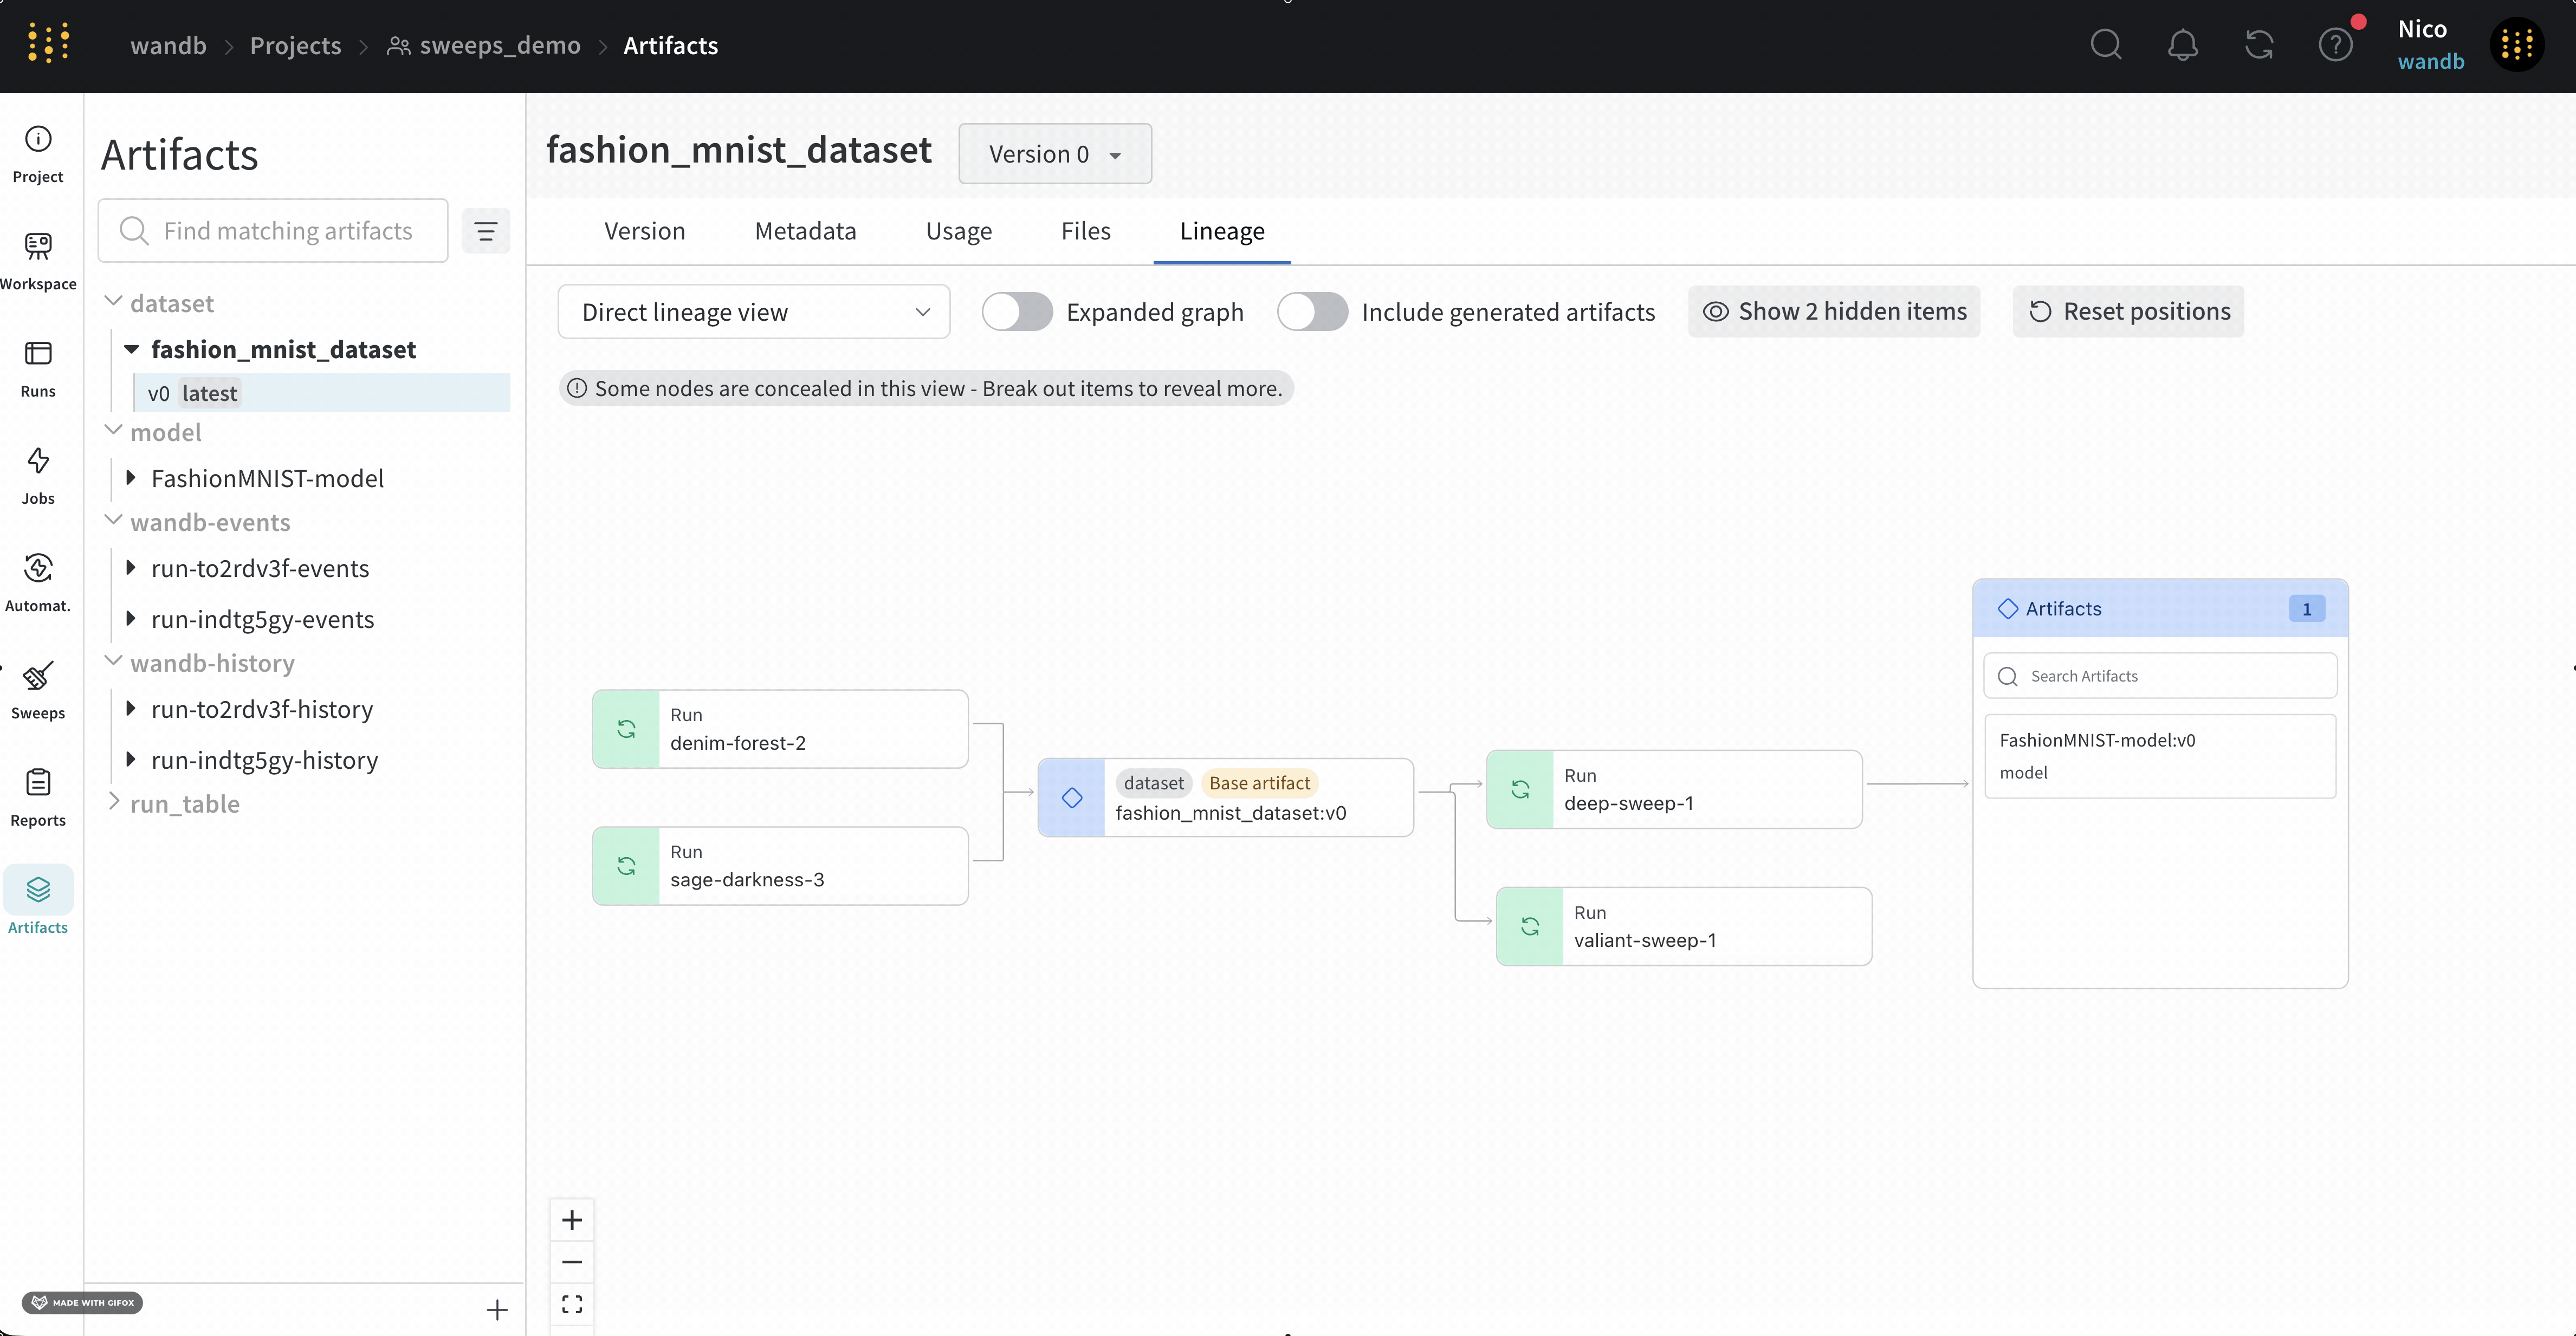Open the notifications bell

coord(2183,45)
